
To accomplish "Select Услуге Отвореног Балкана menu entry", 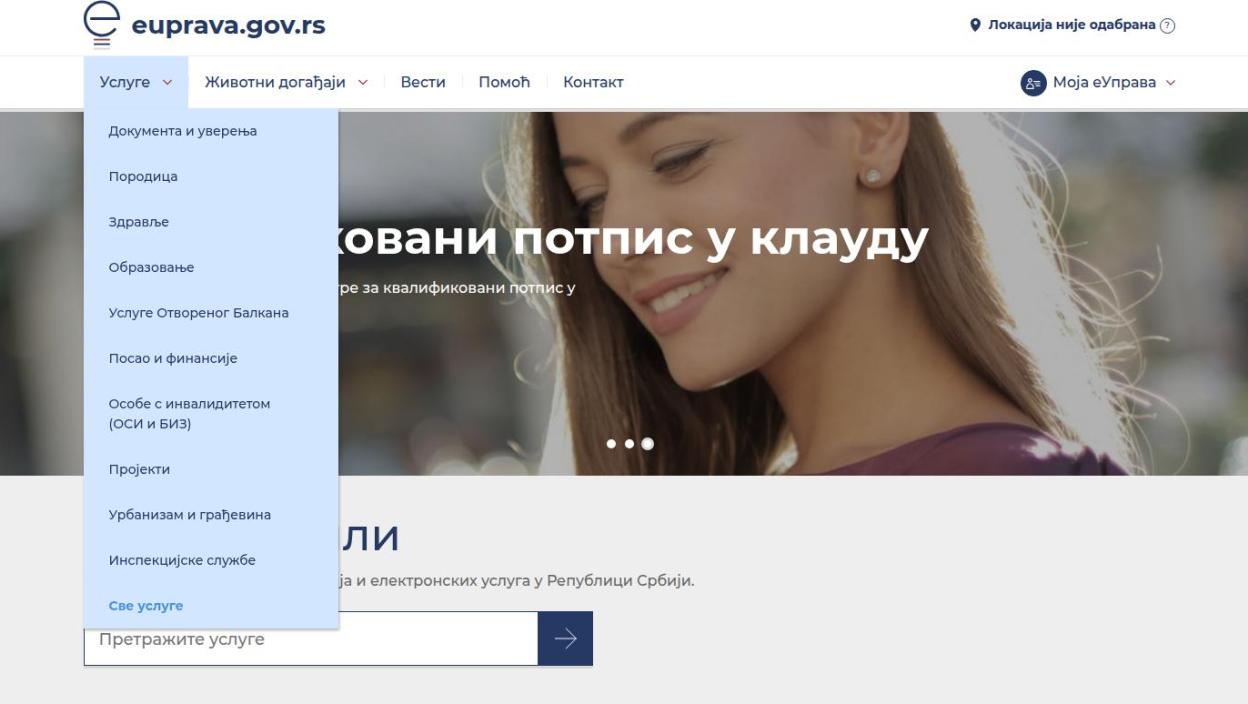I will coord(198,313).
